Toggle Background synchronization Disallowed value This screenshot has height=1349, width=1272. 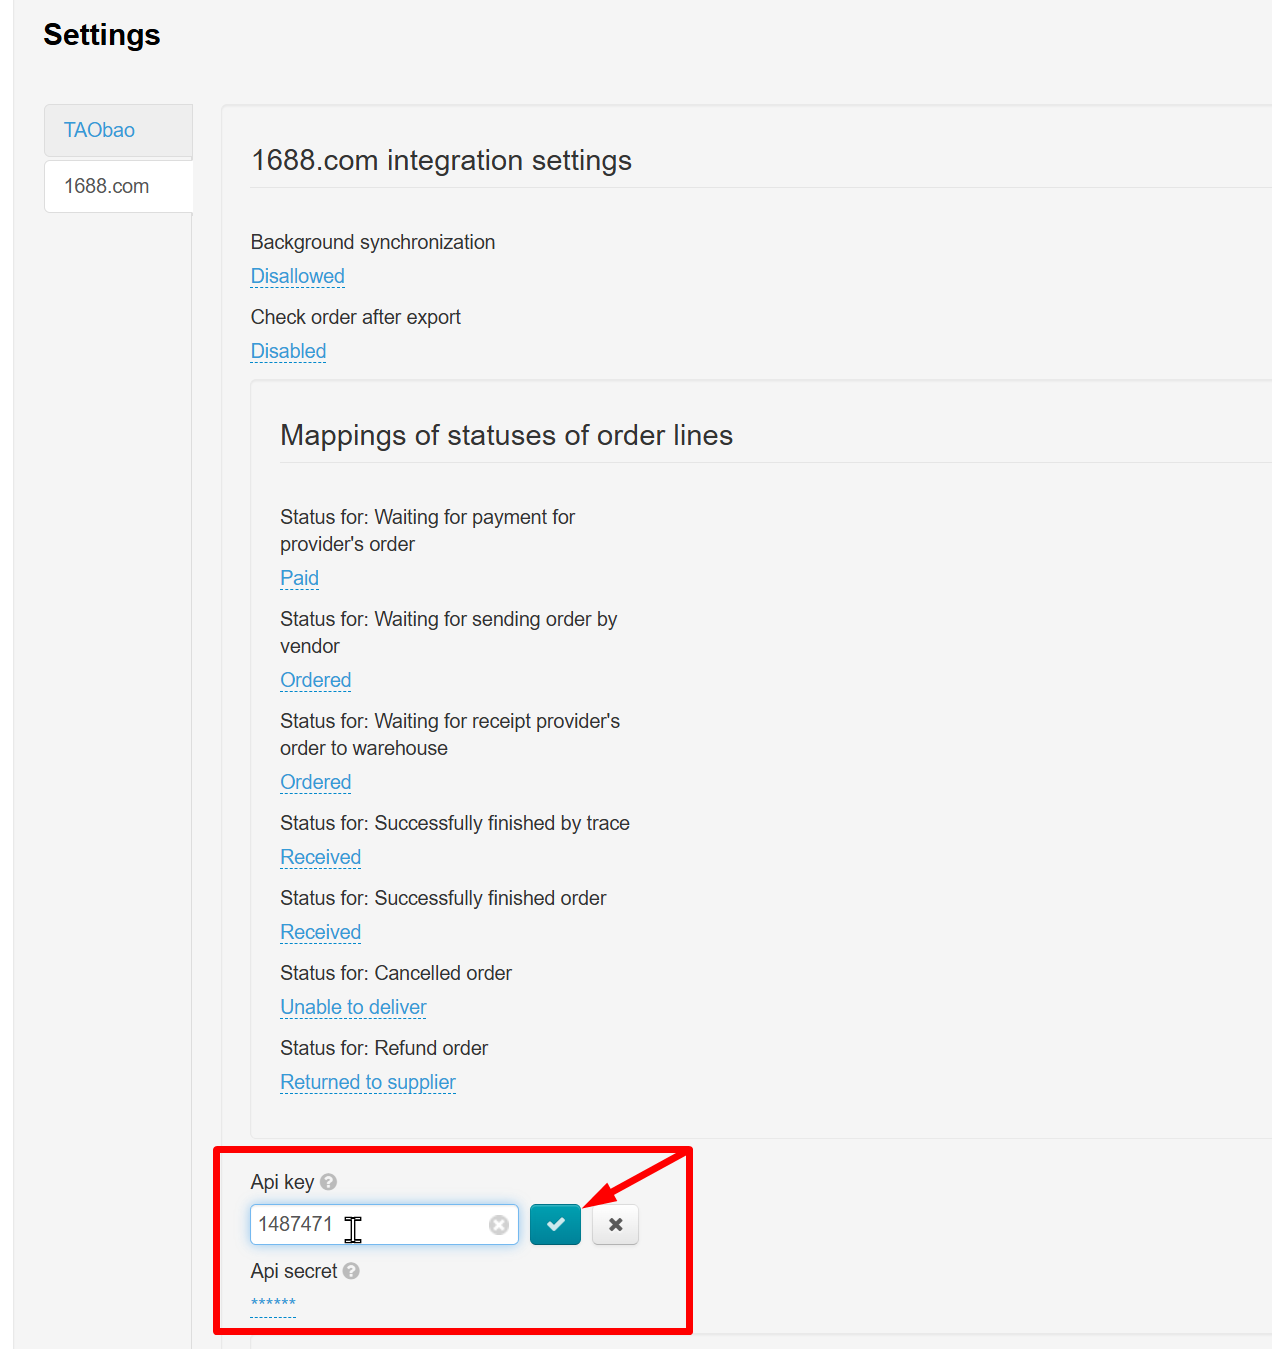click(x=297, y=276)
